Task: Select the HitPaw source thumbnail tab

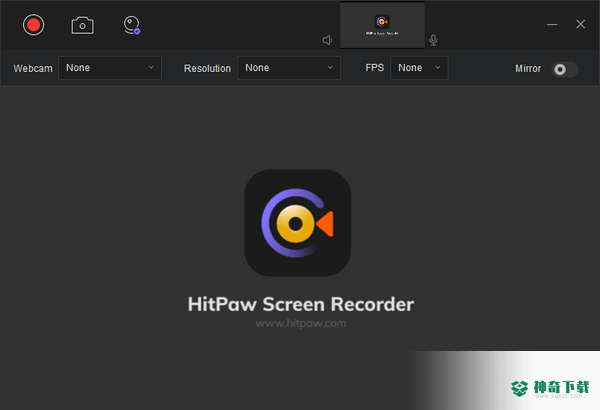Action: click(x=382, y=25)
